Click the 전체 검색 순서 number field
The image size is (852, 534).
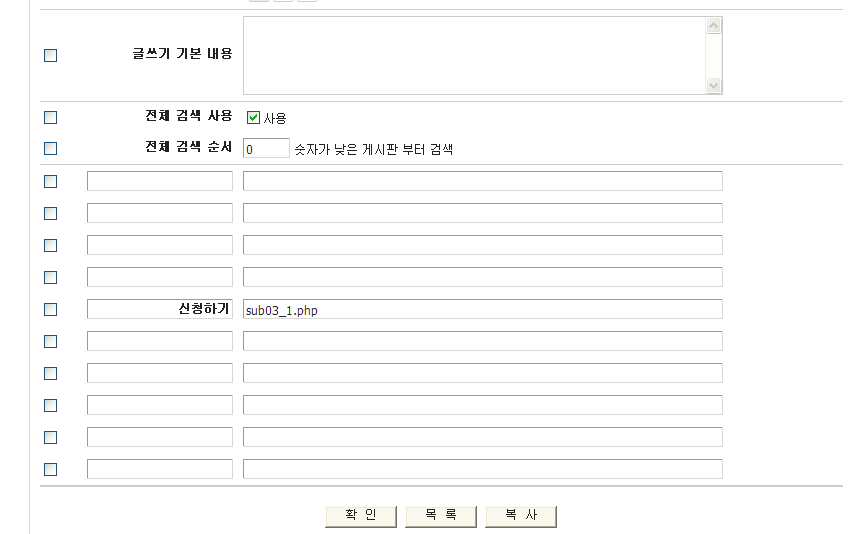(x=266, y=148)
